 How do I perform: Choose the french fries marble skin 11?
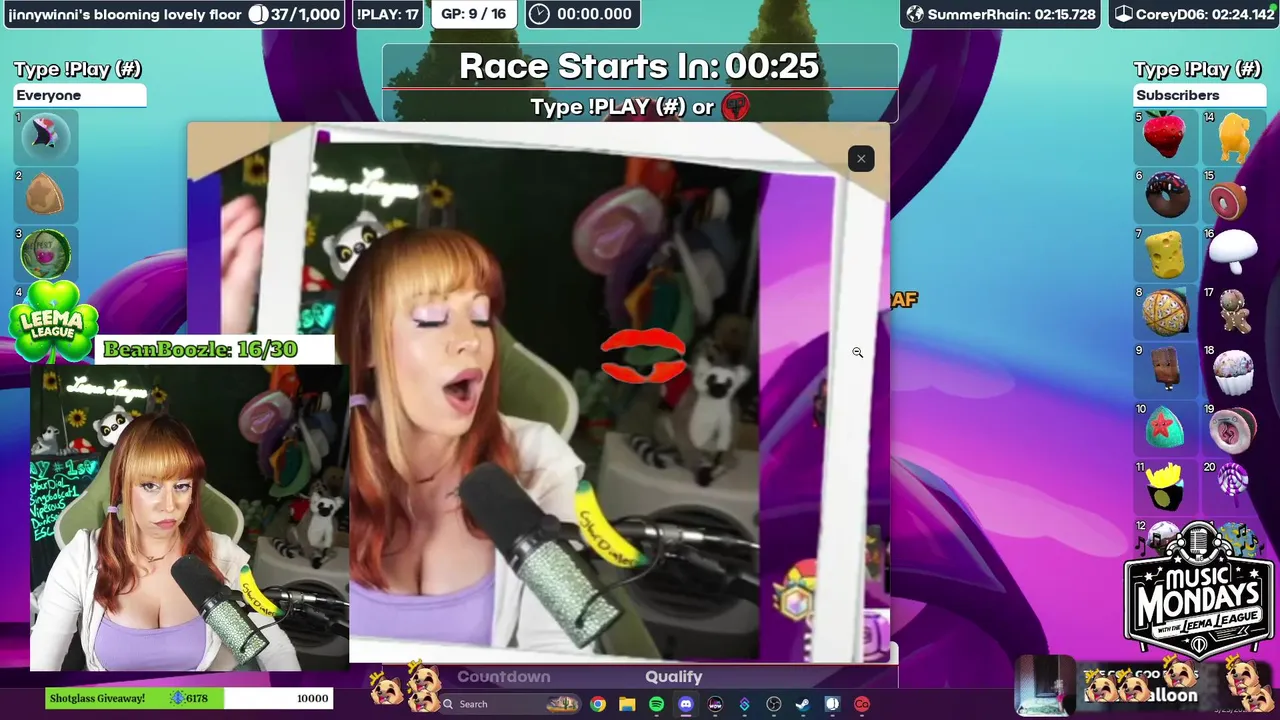click(1166, 485)
